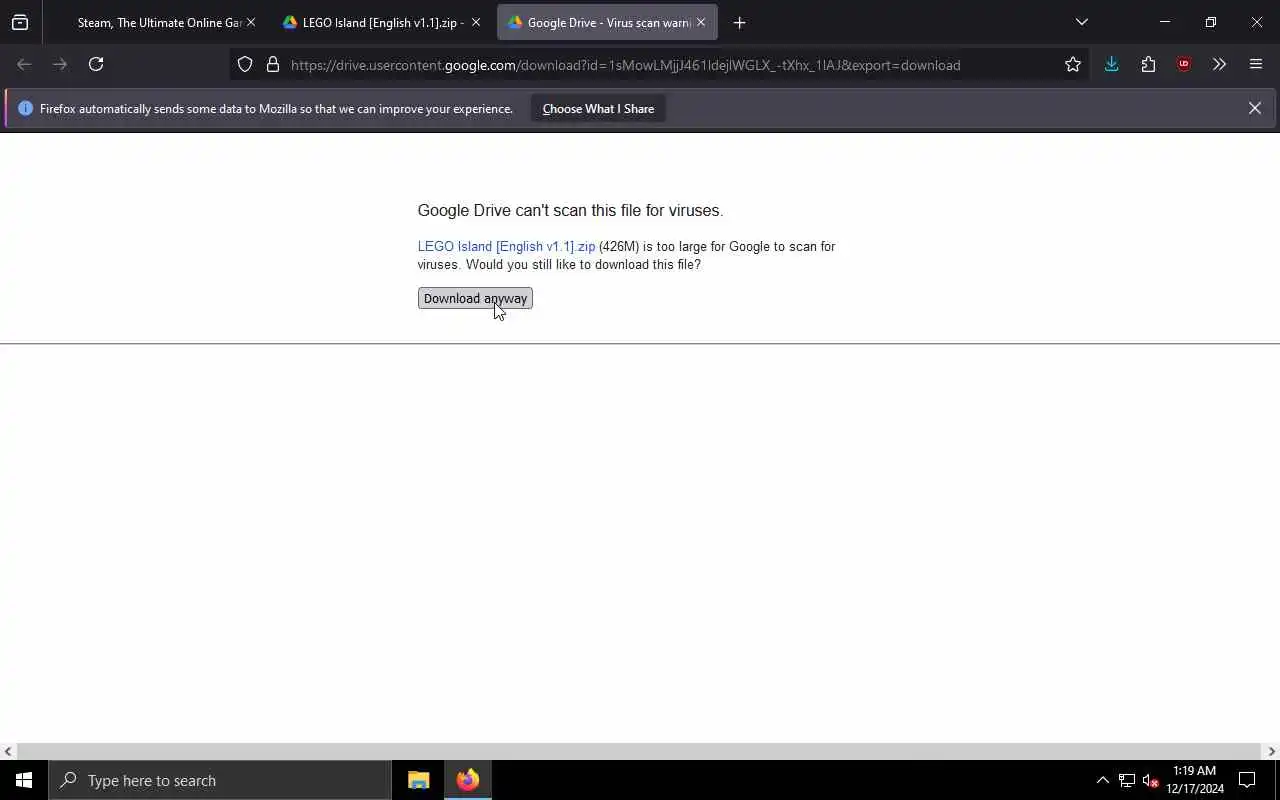Image resolution: width=1280 pixels, height=800 pixels.
Task: Open uBlock Origin extension icon
Action: (x=1184, y=64)
